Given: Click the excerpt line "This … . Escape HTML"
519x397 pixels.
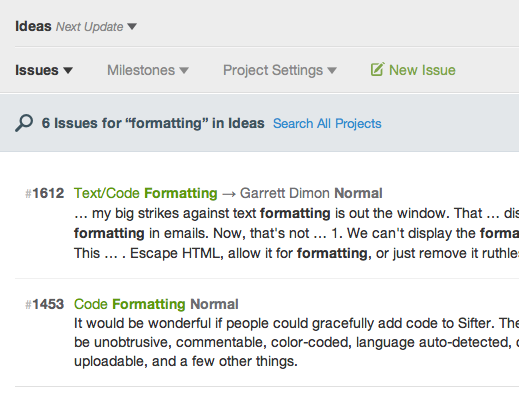Looking at the screenshot, I should 296,253.
